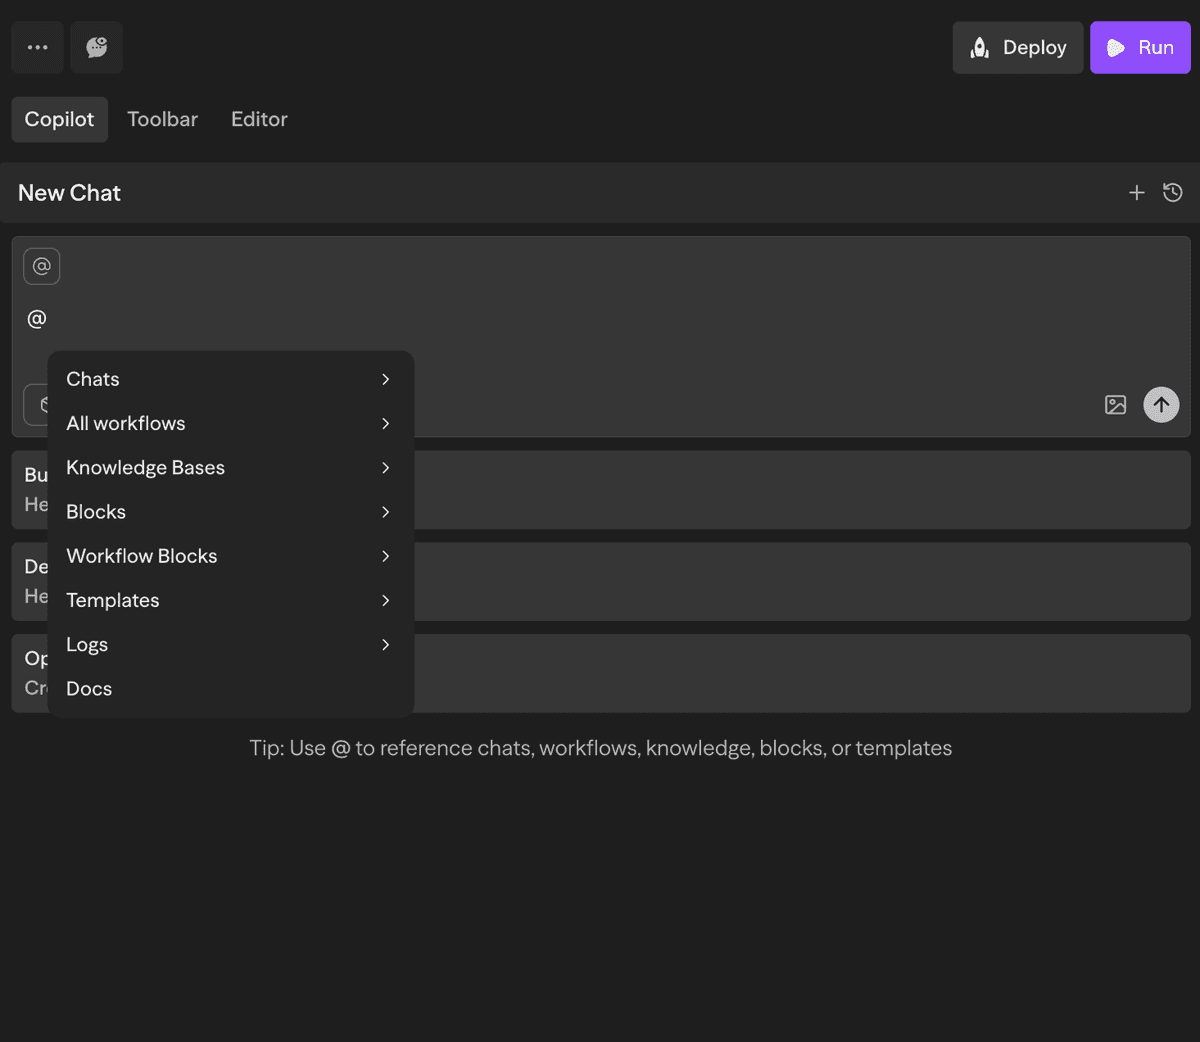1200x1042 pixels.
Task: Start a new chat with the plus icon
Action: click(1137, 192)
